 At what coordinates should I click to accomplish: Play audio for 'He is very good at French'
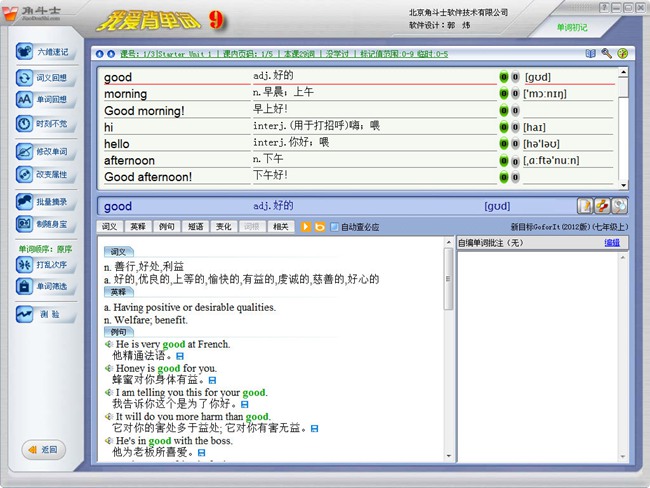tap(108, 344)
